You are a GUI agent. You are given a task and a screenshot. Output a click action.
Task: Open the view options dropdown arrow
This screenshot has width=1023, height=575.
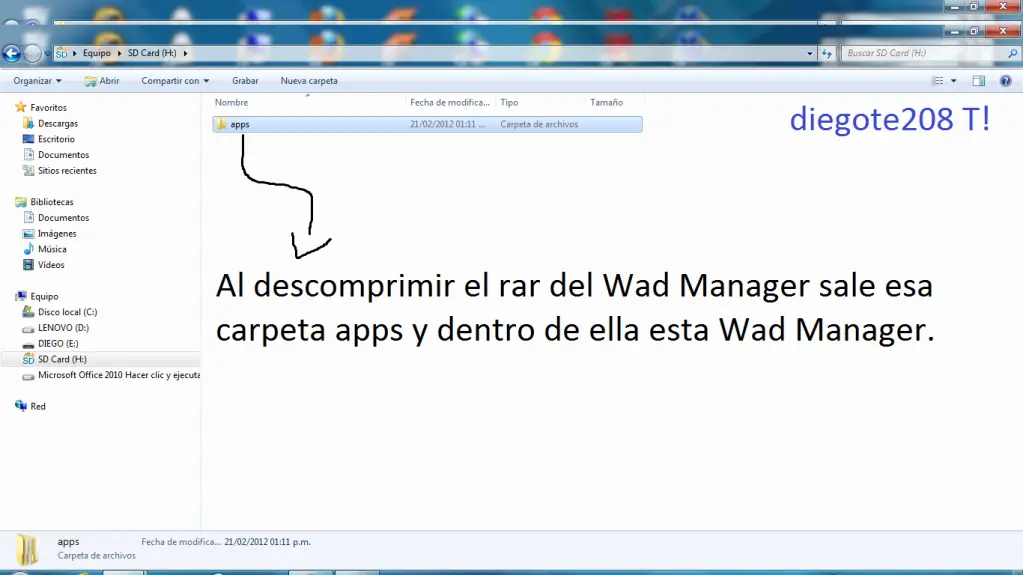click(x=954, y=81)
